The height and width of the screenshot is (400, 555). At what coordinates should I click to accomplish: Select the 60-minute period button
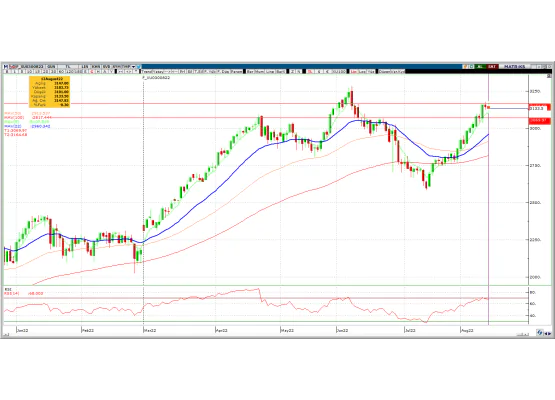coord(61,71)
